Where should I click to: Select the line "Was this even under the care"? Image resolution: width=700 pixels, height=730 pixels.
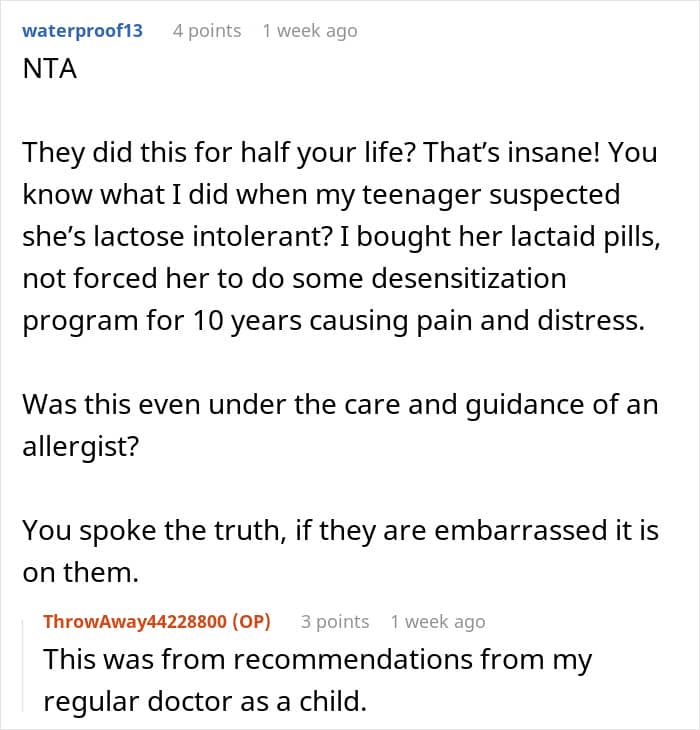click(x=340, y=404)
